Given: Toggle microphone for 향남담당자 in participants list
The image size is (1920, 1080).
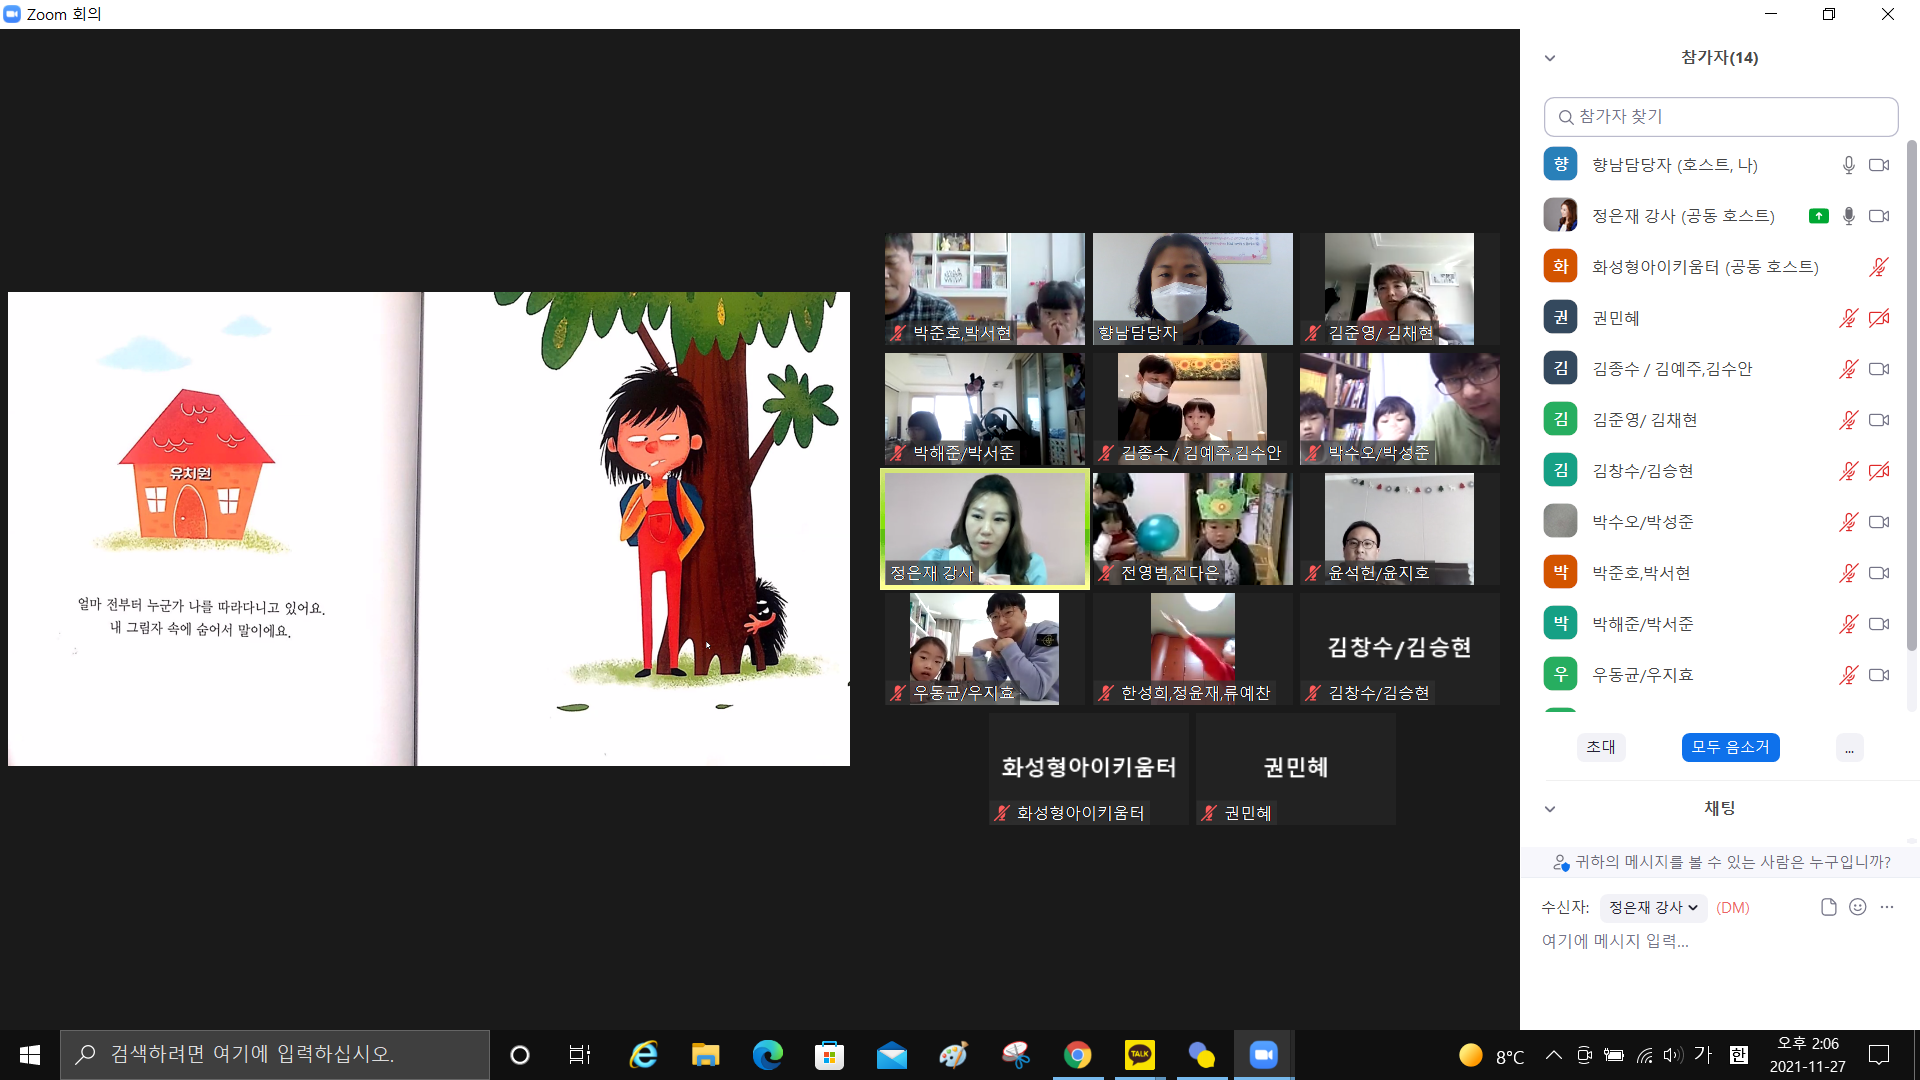Looking at the screenshot, I should click(1849, 165).
